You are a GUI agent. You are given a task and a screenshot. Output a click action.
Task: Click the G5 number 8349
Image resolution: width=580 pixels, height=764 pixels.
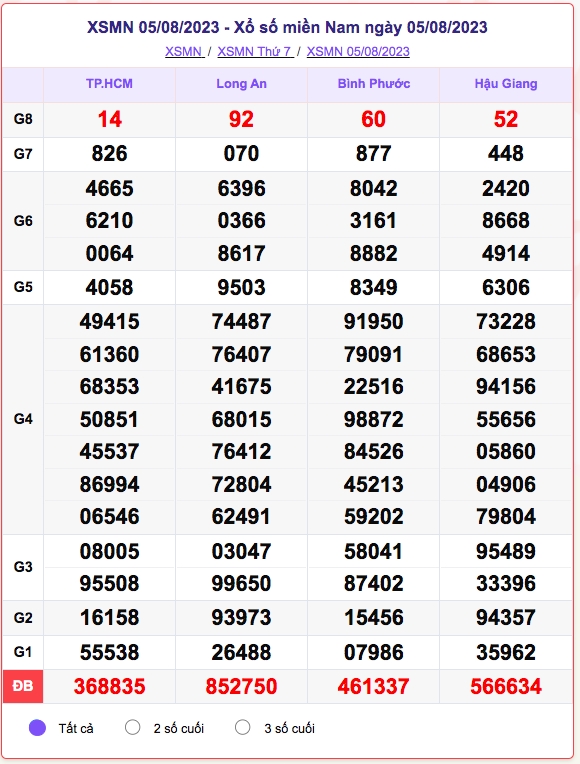coord(373,287)
